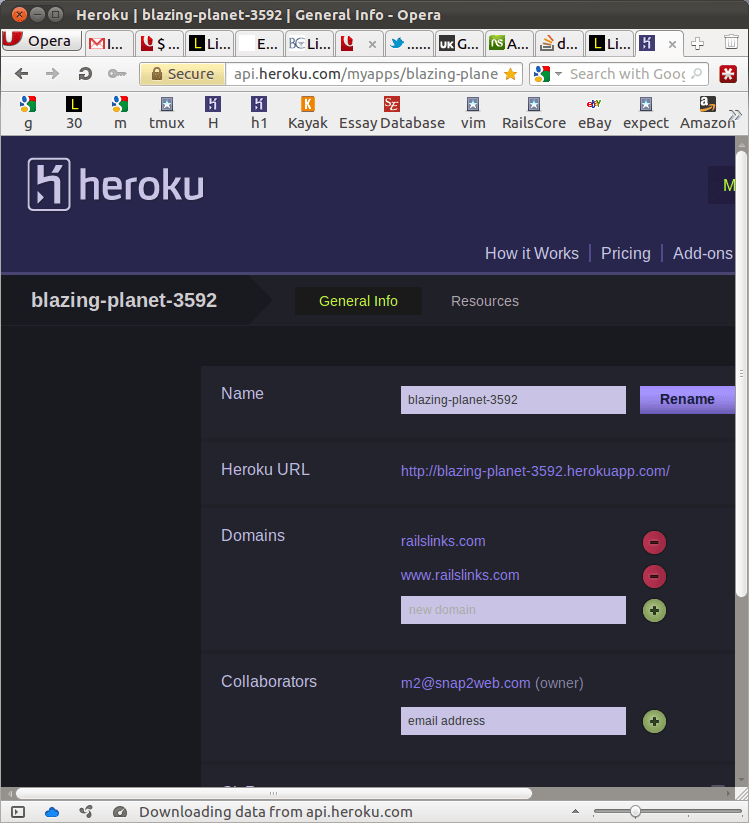Open the eBay bookmark

(594, 113)
